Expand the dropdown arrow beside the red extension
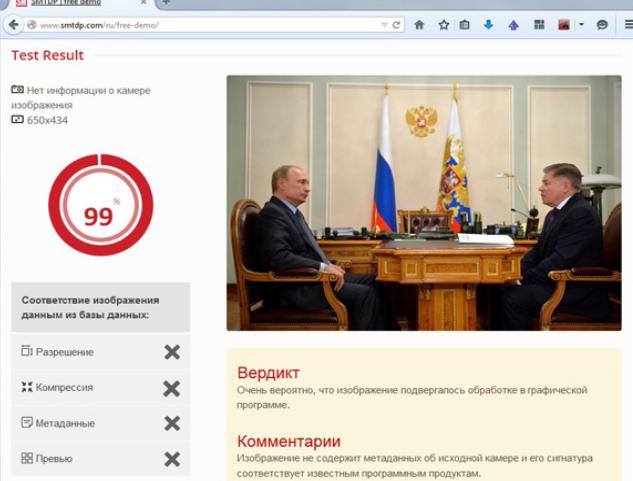 [581, 25]
